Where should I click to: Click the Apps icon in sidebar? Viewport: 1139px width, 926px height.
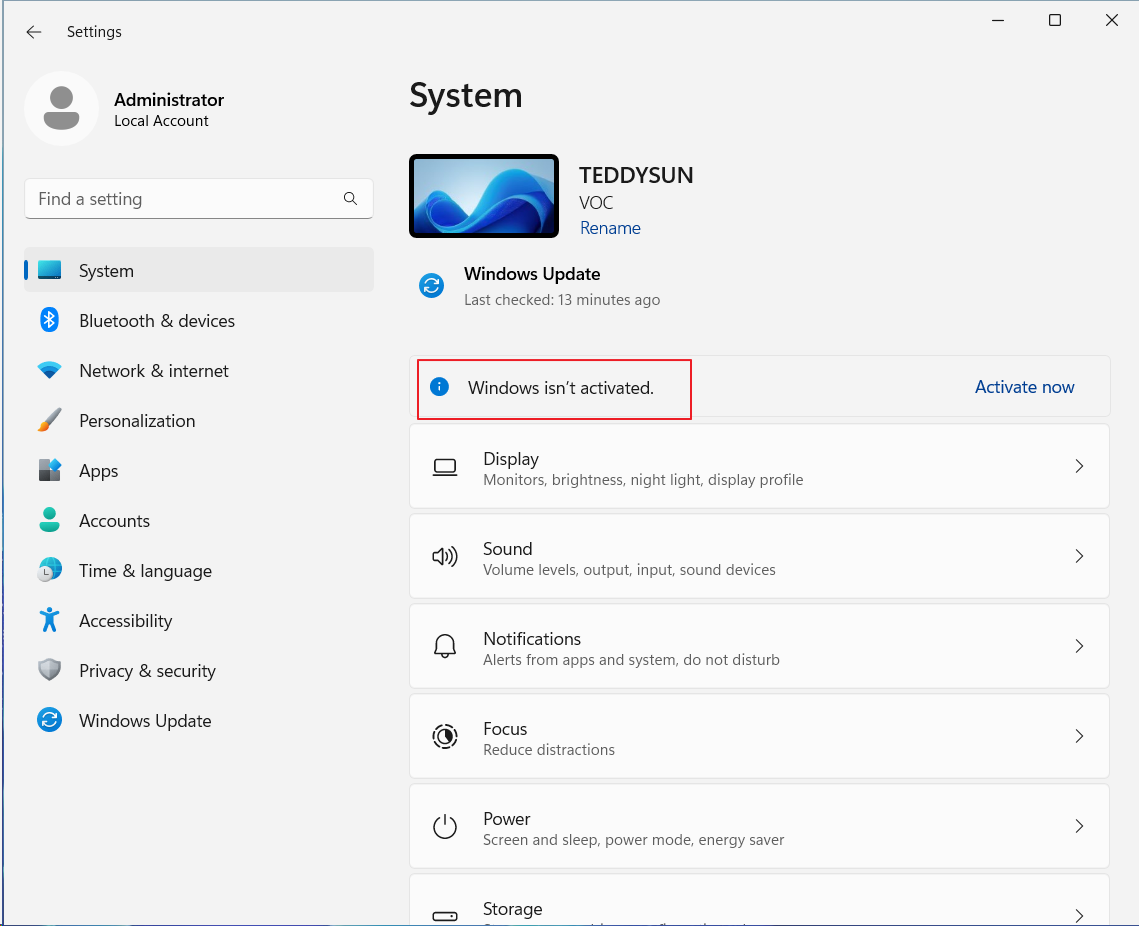coord(49,471)
